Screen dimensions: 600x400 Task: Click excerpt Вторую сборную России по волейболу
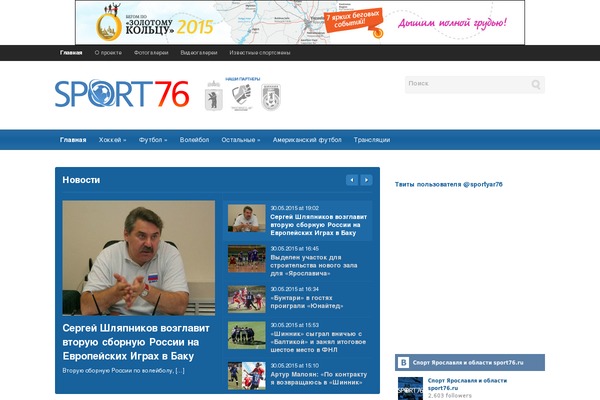coord(123,371)
